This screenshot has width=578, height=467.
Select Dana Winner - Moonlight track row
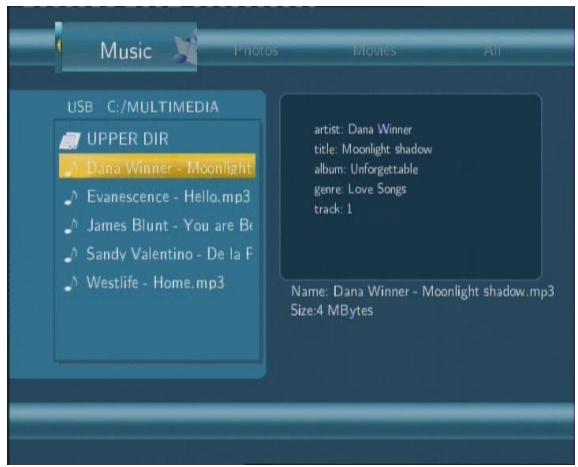[x=157, y=167]
